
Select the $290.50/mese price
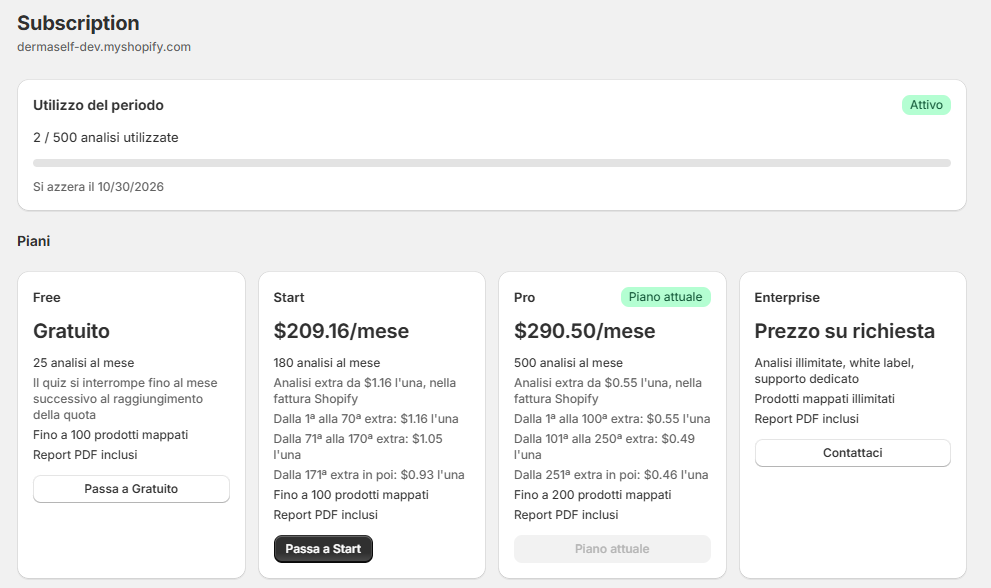(585, 331)
